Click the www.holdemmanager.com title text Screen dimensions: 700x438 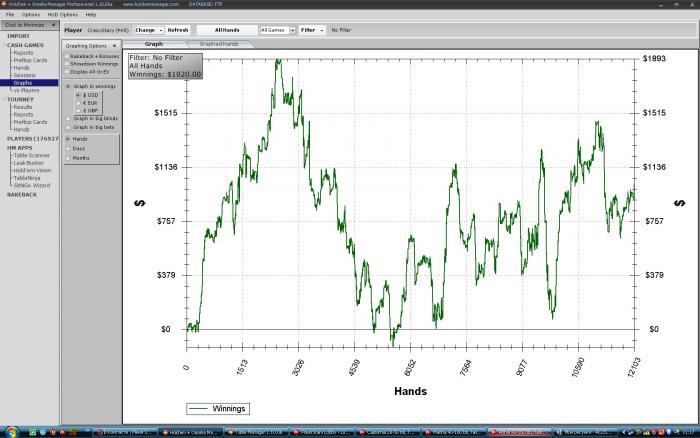[151, 4]
